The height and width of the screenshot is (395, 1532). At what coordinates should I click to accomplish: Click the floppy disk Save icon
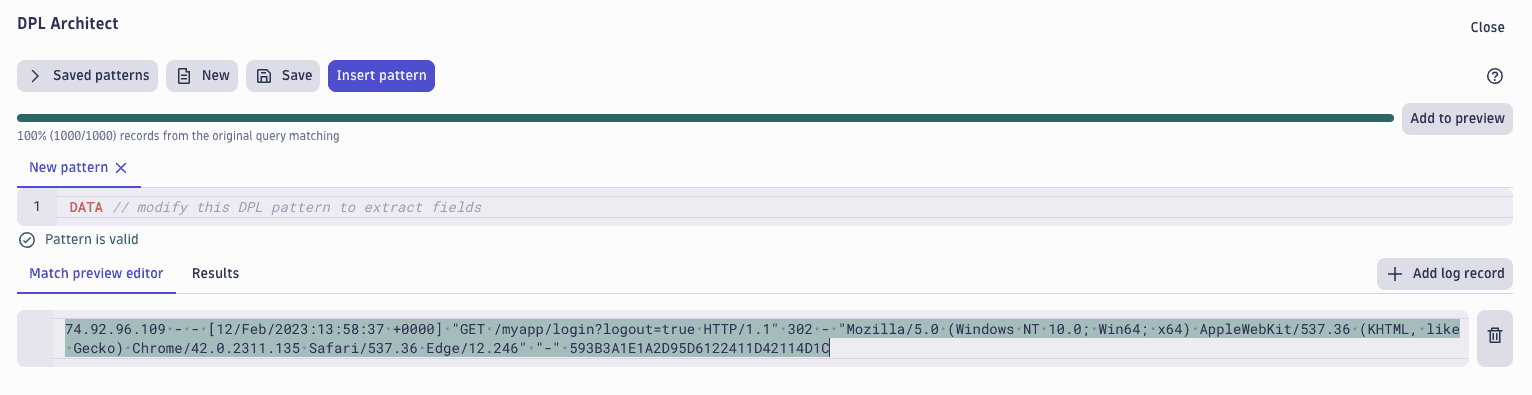(264, 76)
